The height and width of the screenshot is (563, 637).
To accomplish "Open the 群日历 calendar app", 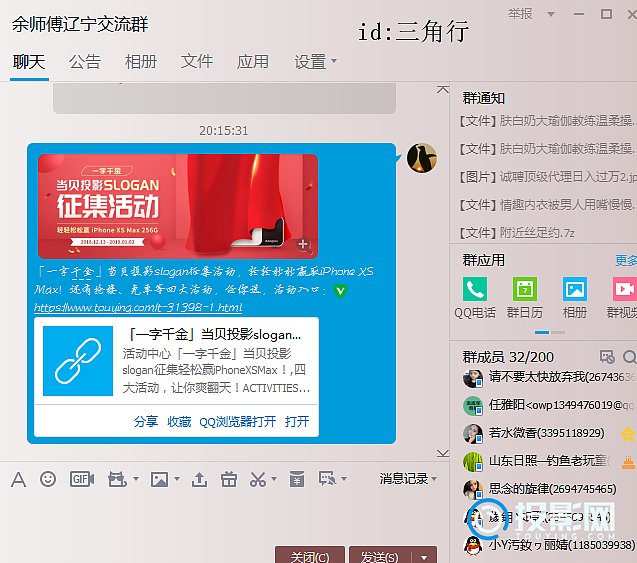I will 524,289.
